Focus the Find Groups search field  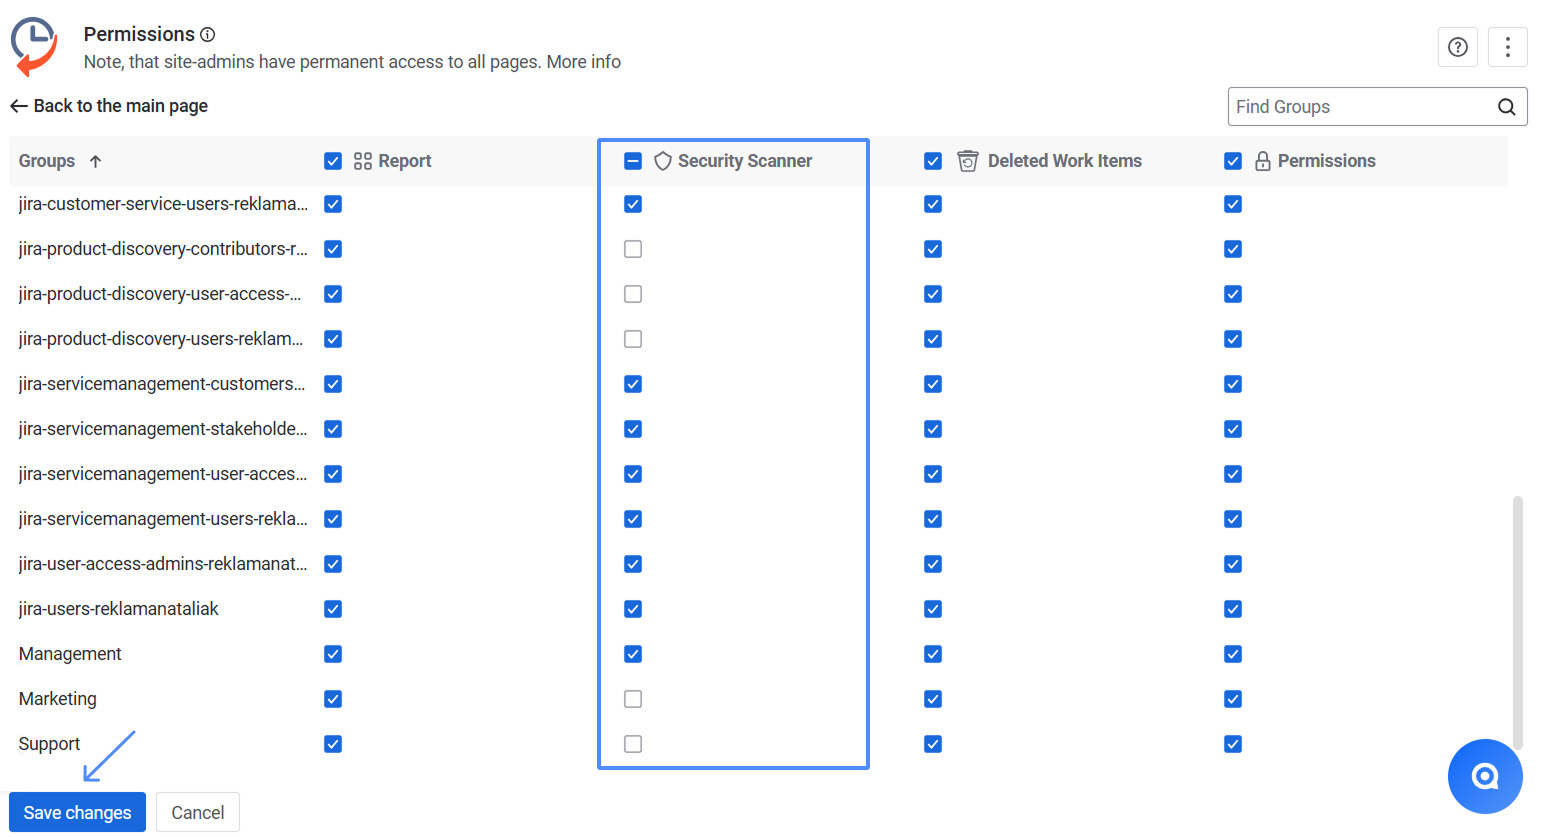click(x=1360, y=107)
